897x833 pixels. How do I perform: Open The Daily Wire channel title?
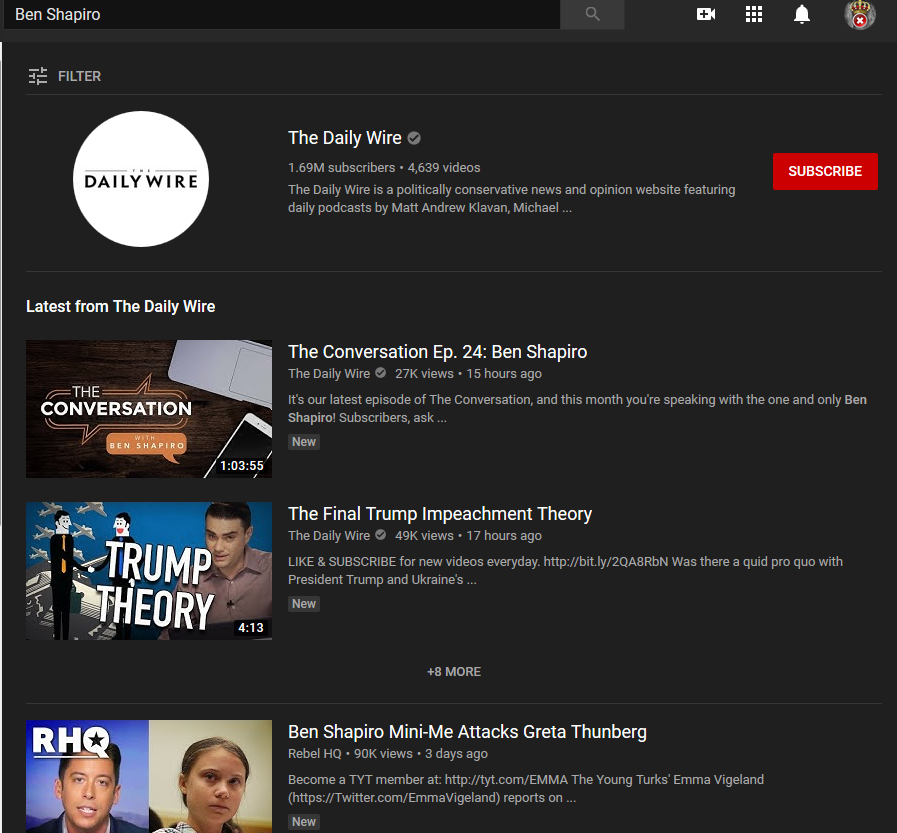344,138
